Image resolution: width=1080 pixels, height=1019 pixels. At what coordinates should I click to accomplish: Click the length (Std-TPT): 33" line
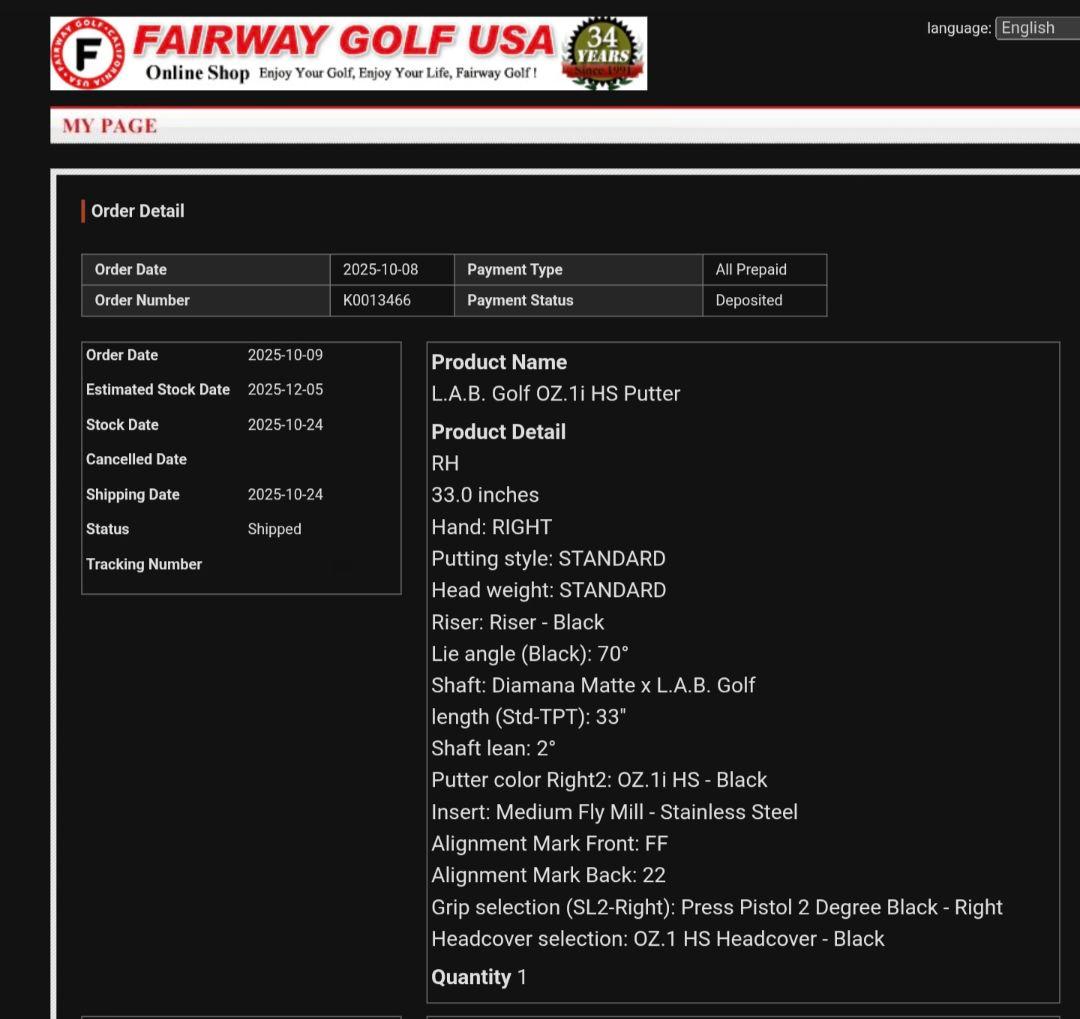[x=528, y=717]
